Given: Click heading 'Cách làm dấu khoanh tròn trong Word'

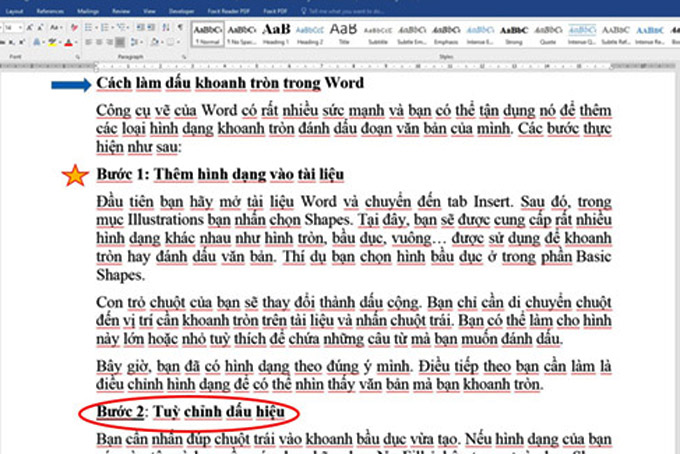Looking at the screenshot, I should tap(230, 83).
